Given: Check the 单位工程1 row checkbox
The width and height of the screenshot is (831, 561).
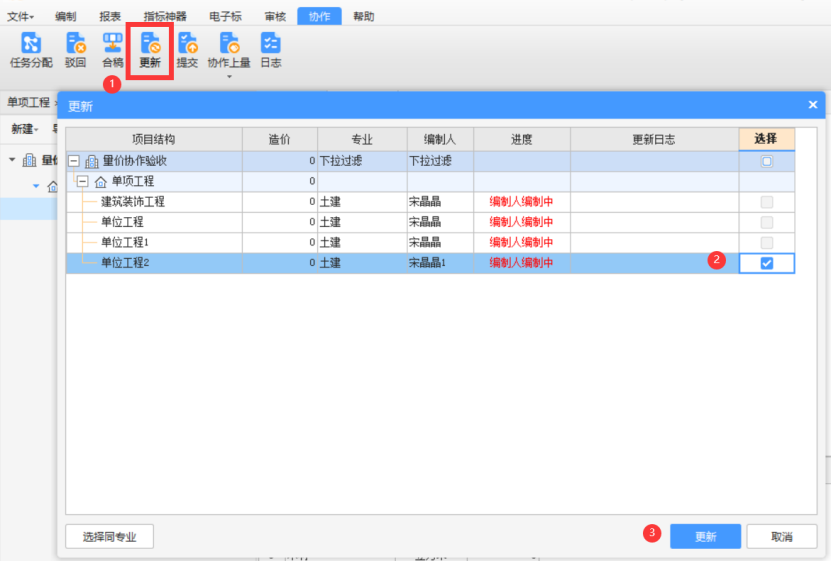Looking at the screenshot, I should (767, 243).
